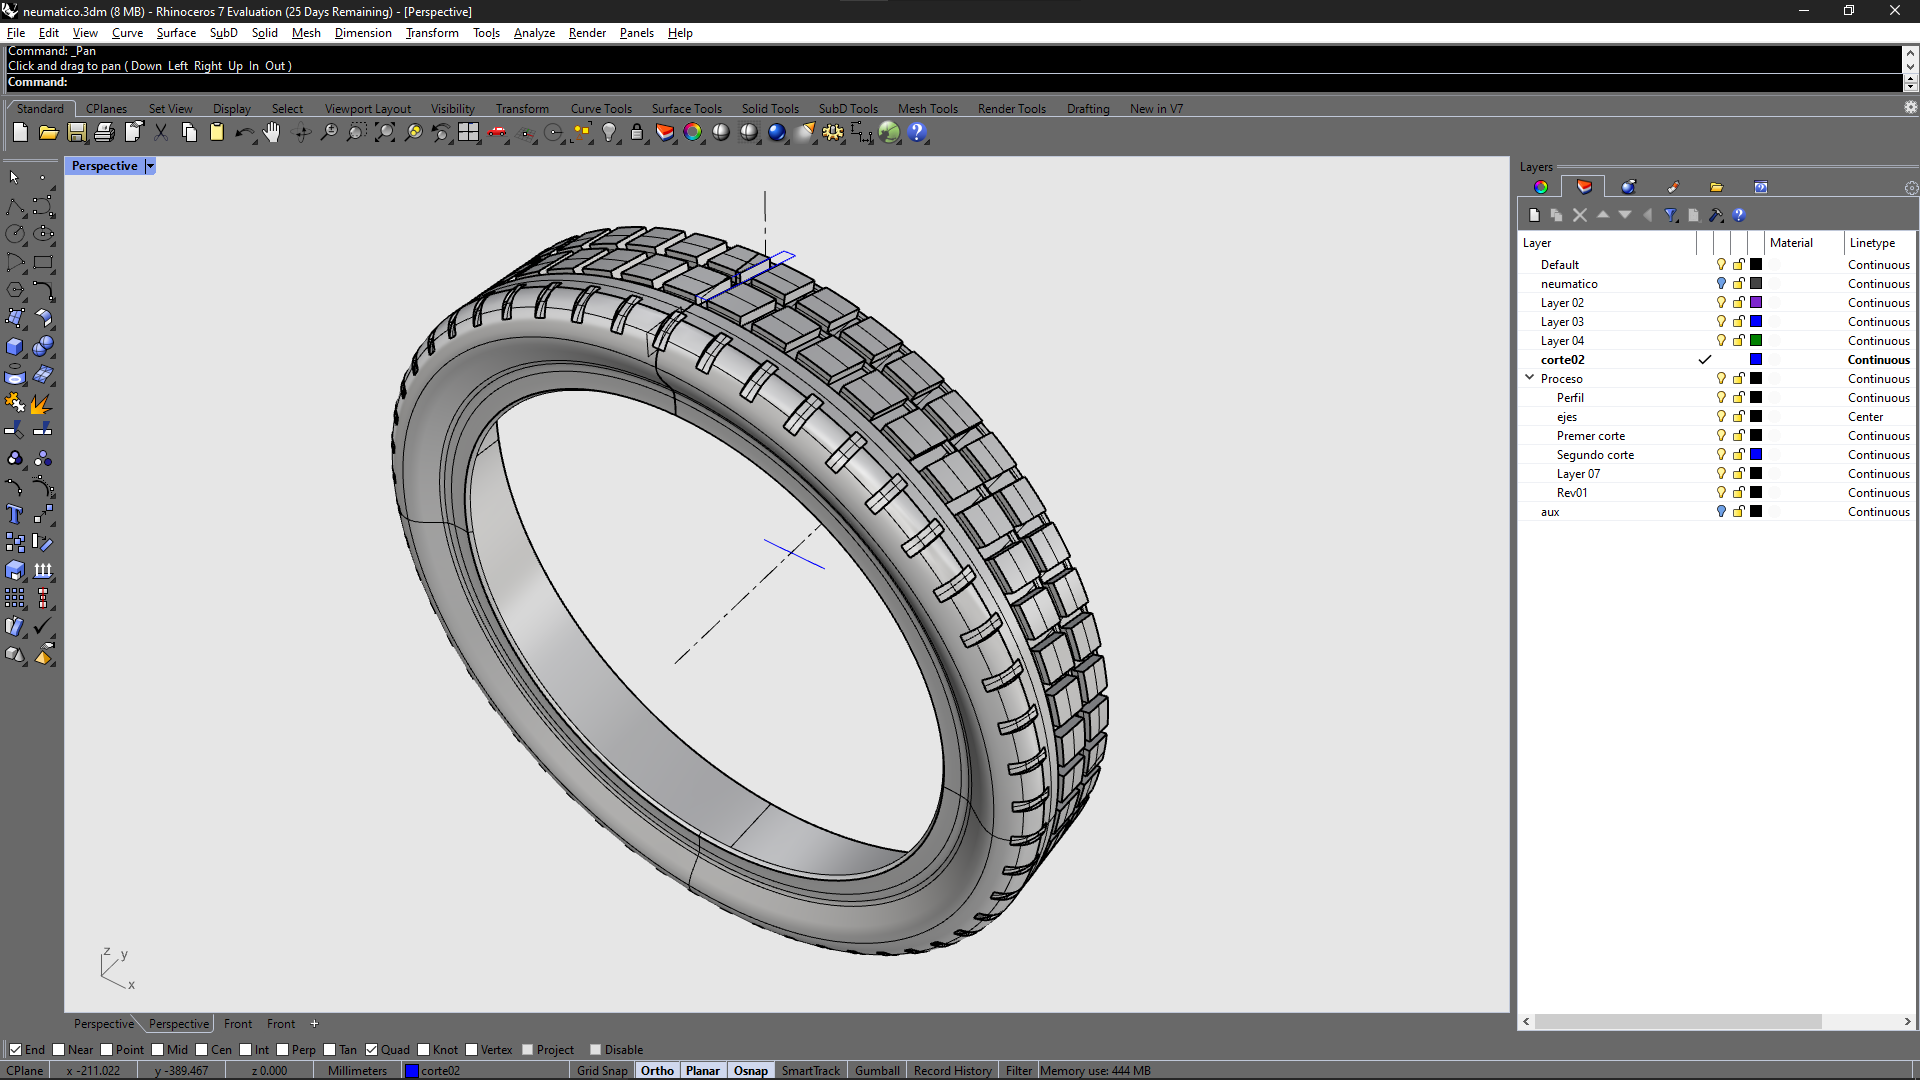The width and height of the screenshot is (1920, 1080).
Task: Disable the Quad osnap checkbox
Action: tap(372, 1049)
